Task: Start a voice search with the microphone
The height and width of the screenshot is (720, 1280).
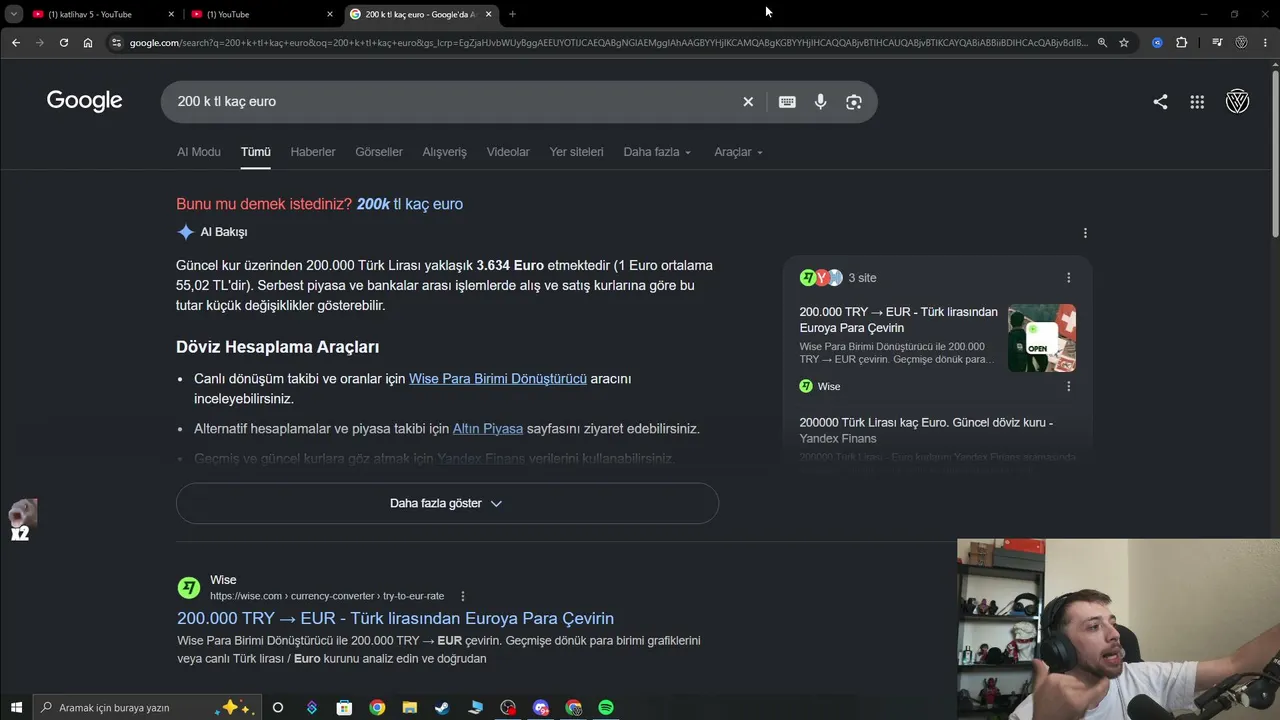Action: 820,102
